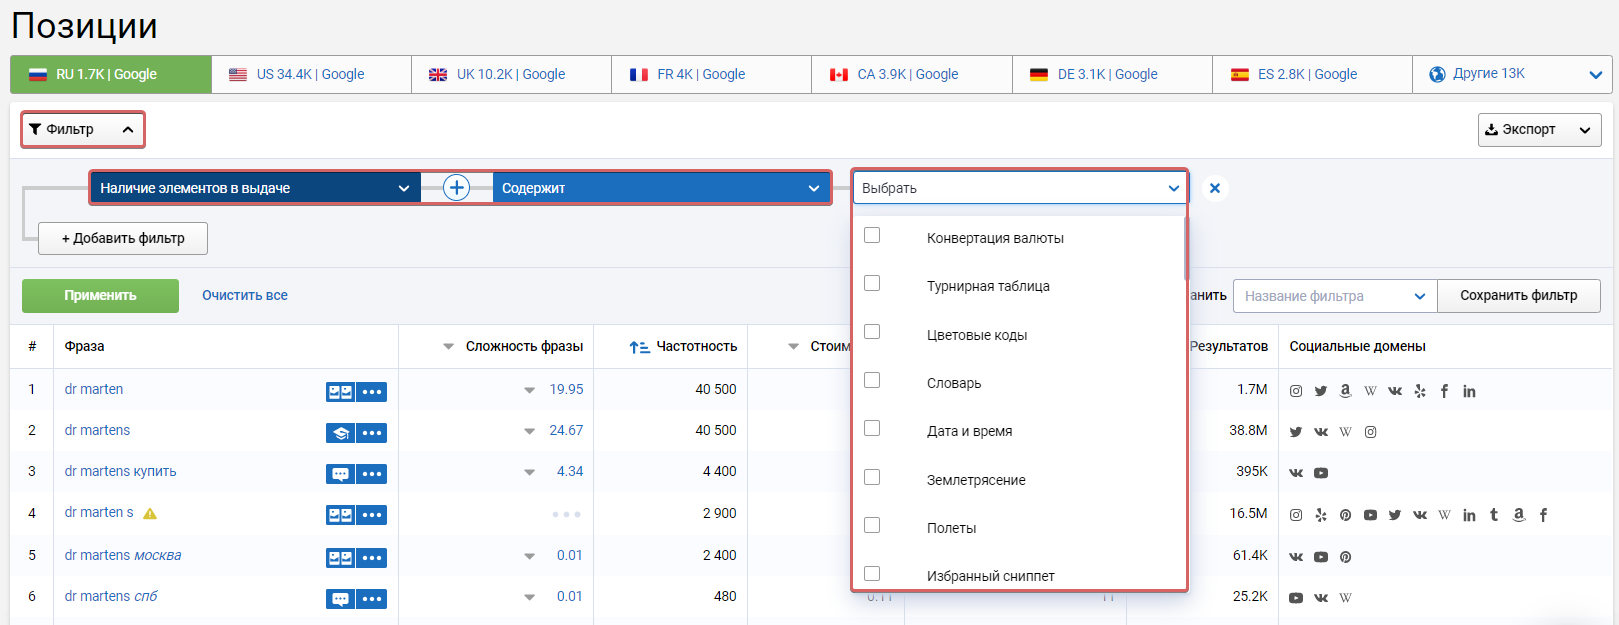Check Землетрясение option
The height and width of the screenshot is (625, 1619).
tap(872, 477)
